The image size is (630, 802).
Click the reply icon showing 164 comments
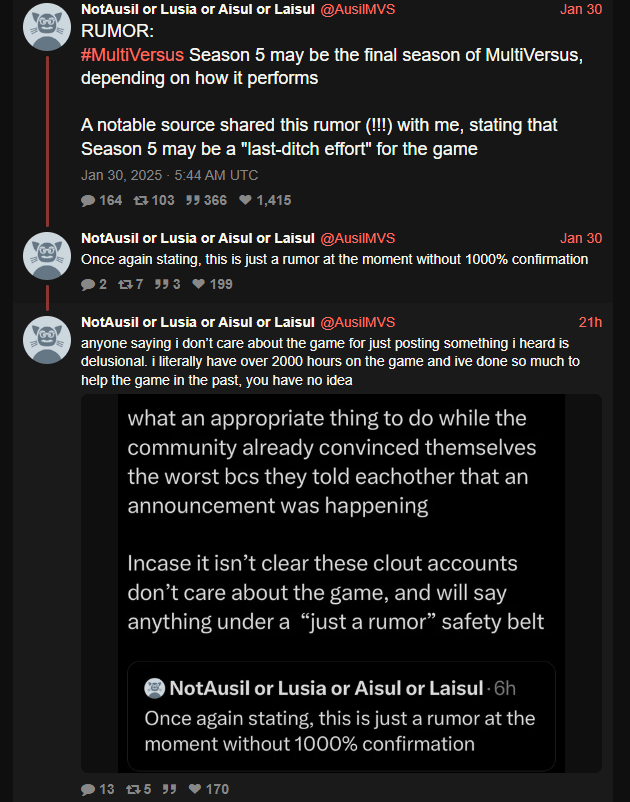pos(89,200)
